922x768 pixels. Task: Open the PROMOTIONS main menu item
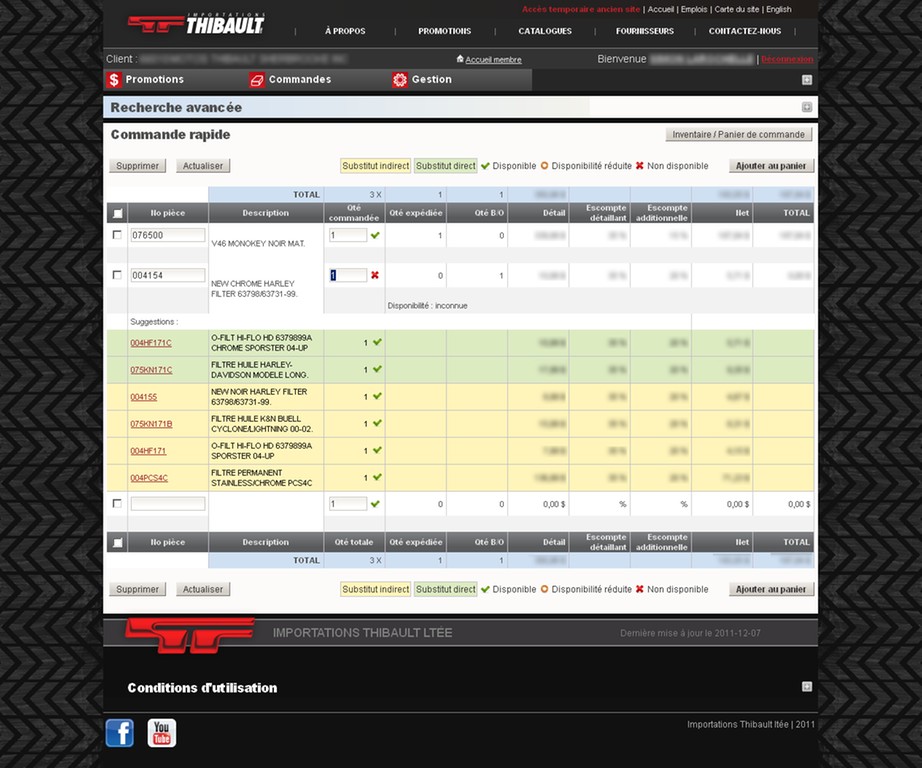(x=445, y=31)
